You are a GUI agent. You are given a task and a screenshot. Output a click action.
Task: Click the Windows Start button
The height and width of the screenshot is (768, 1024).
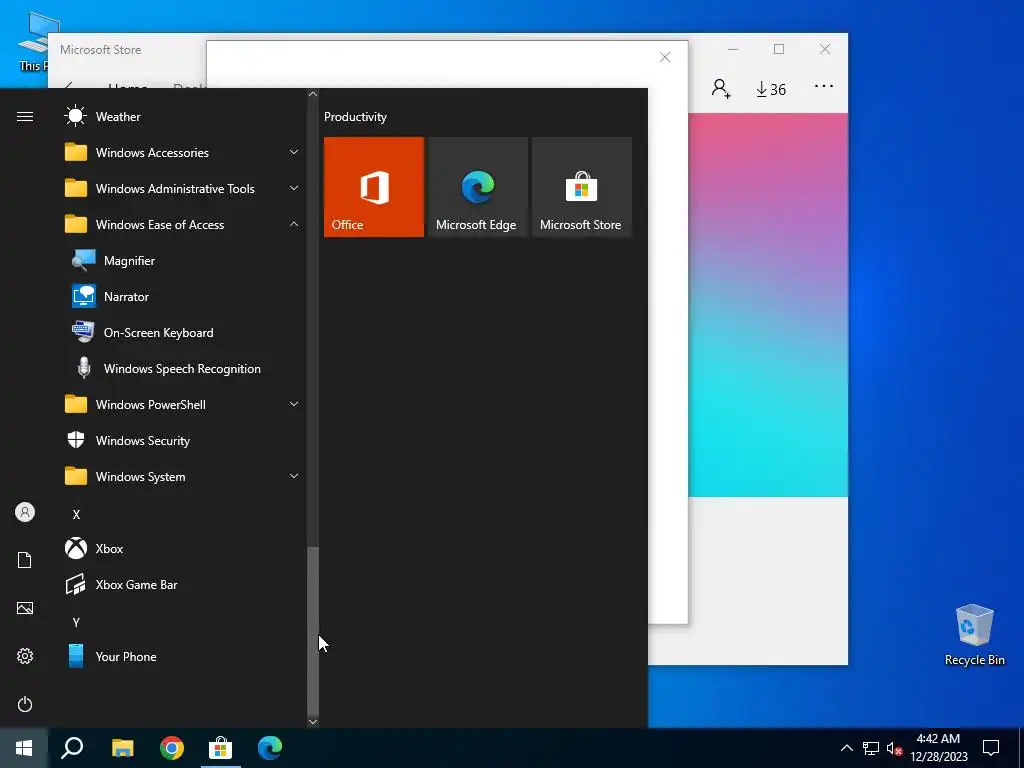tap(24, 748)
